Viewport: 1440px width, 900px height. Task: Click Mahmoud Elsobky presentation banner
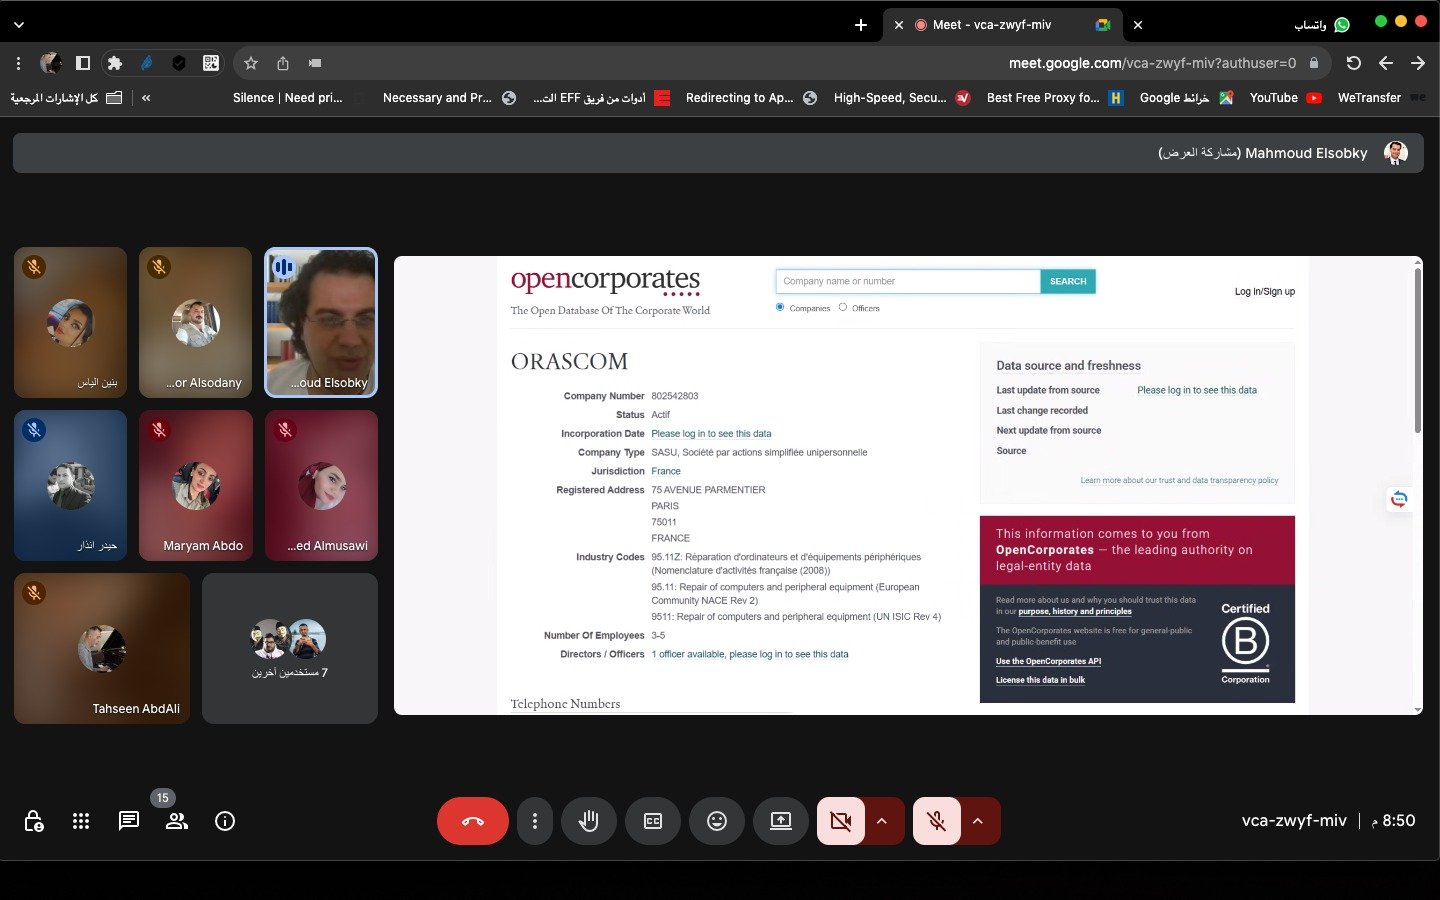click(x=718, y=153)
